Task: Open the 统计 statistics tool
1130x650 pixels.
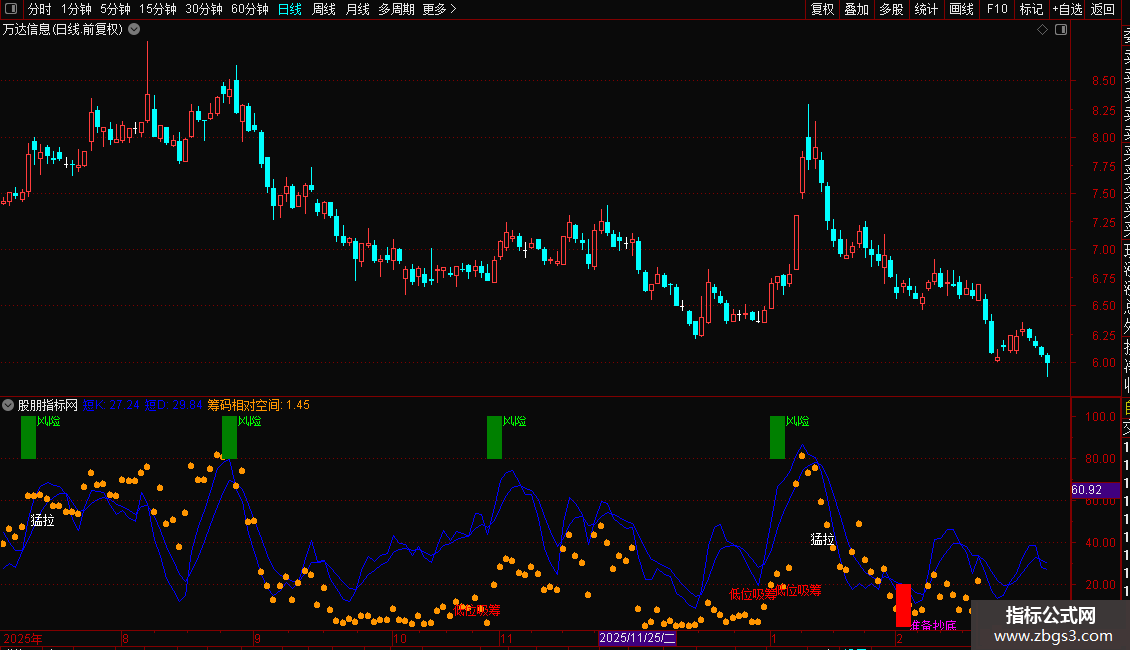Action: [926, 9]
